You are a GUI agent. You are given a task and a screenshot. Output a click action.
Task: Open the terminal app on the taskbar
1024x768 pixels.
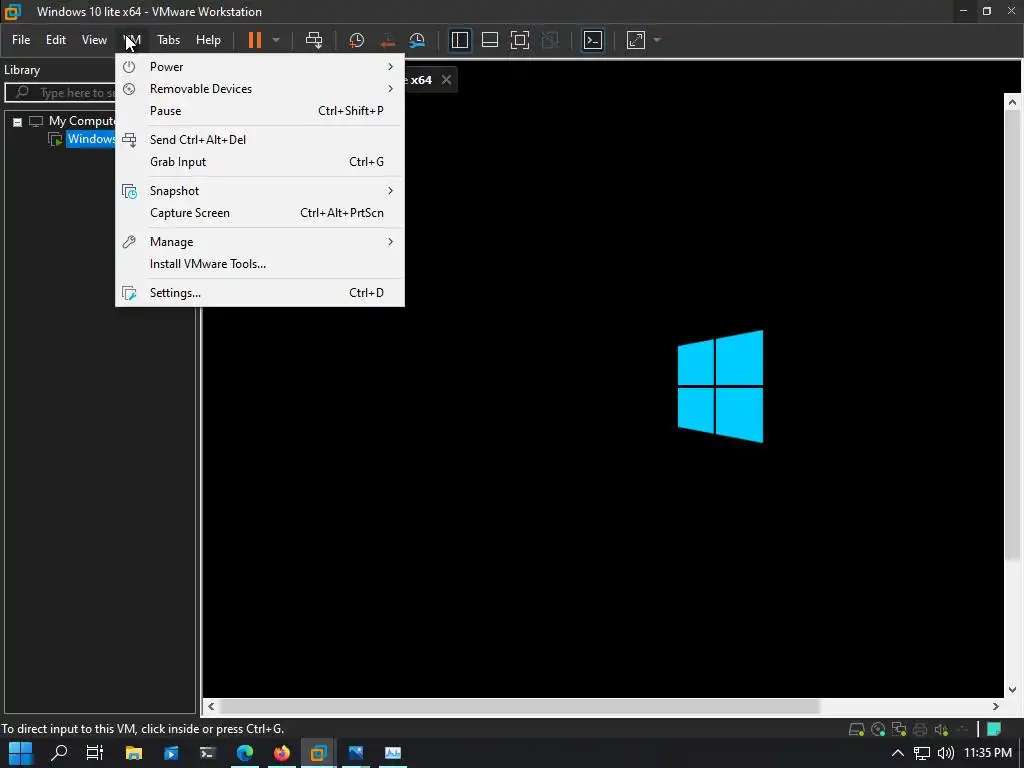click(208, 753)
